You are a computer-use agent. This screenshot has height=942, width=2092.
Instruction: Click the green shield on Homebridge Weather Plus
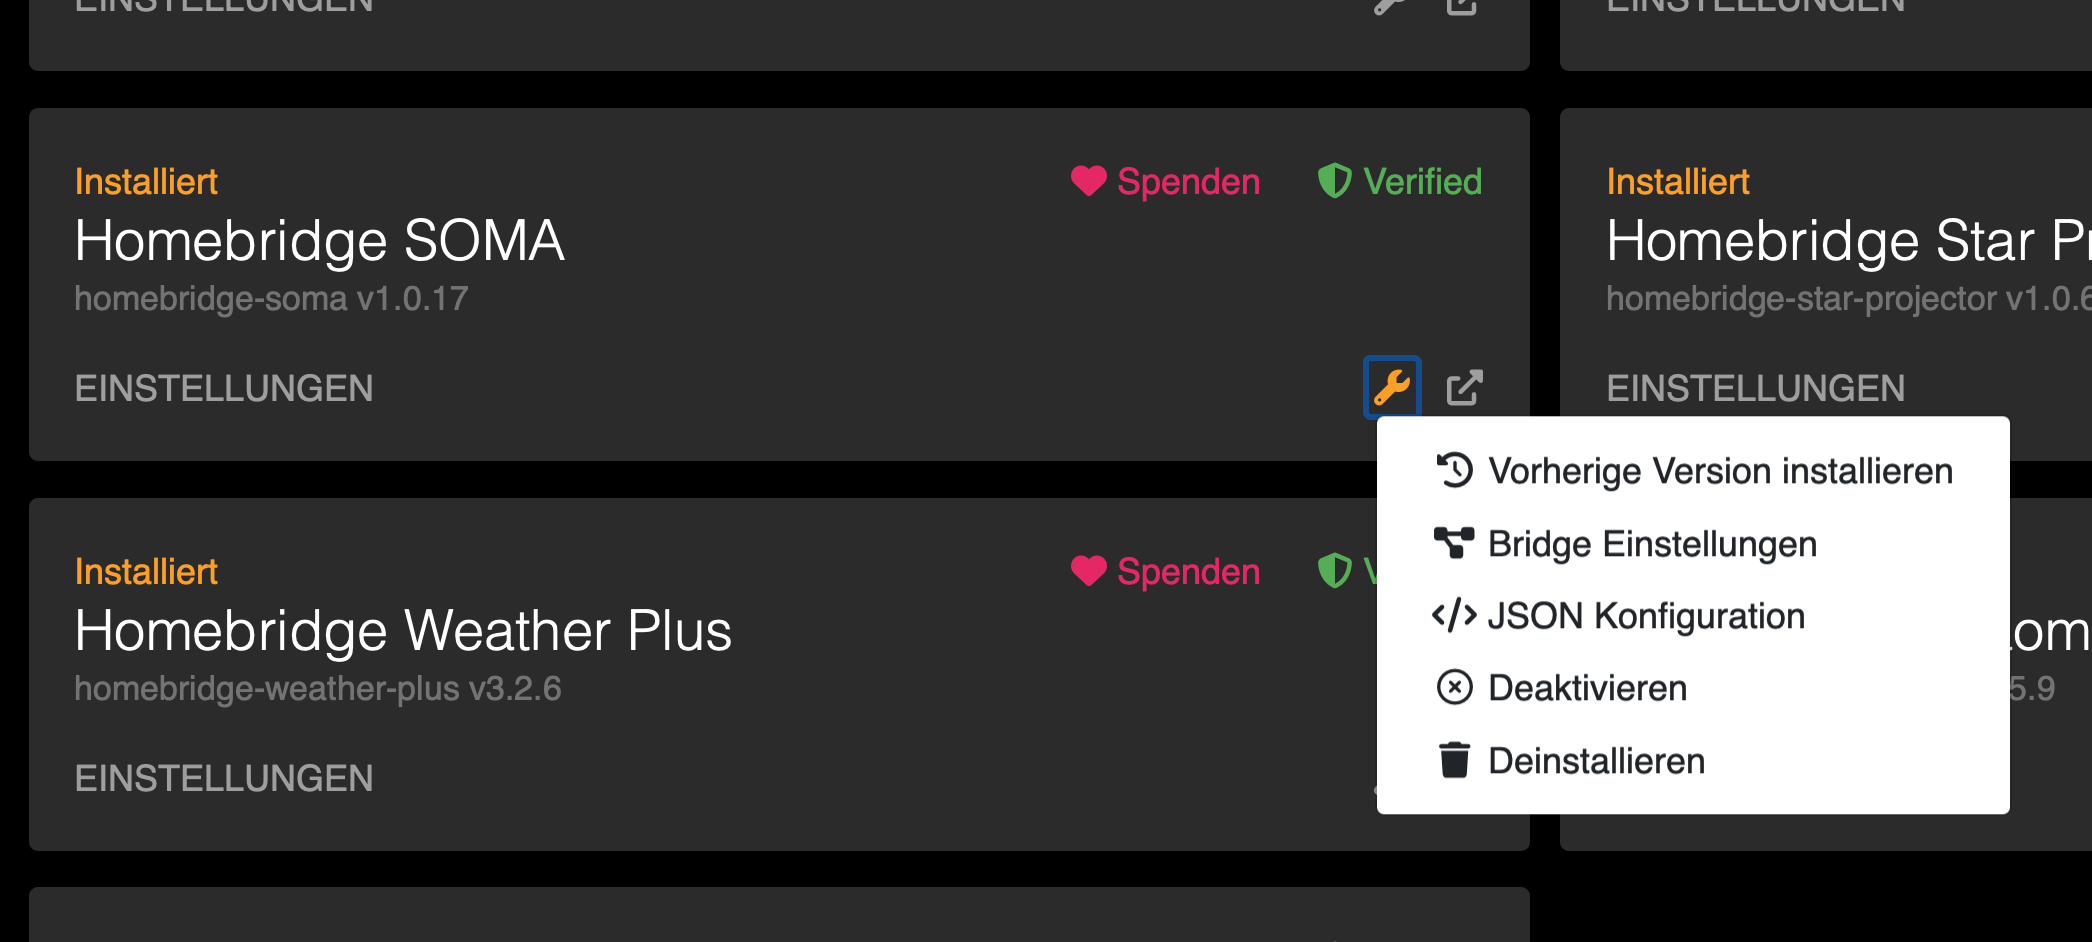(1335, 571)
